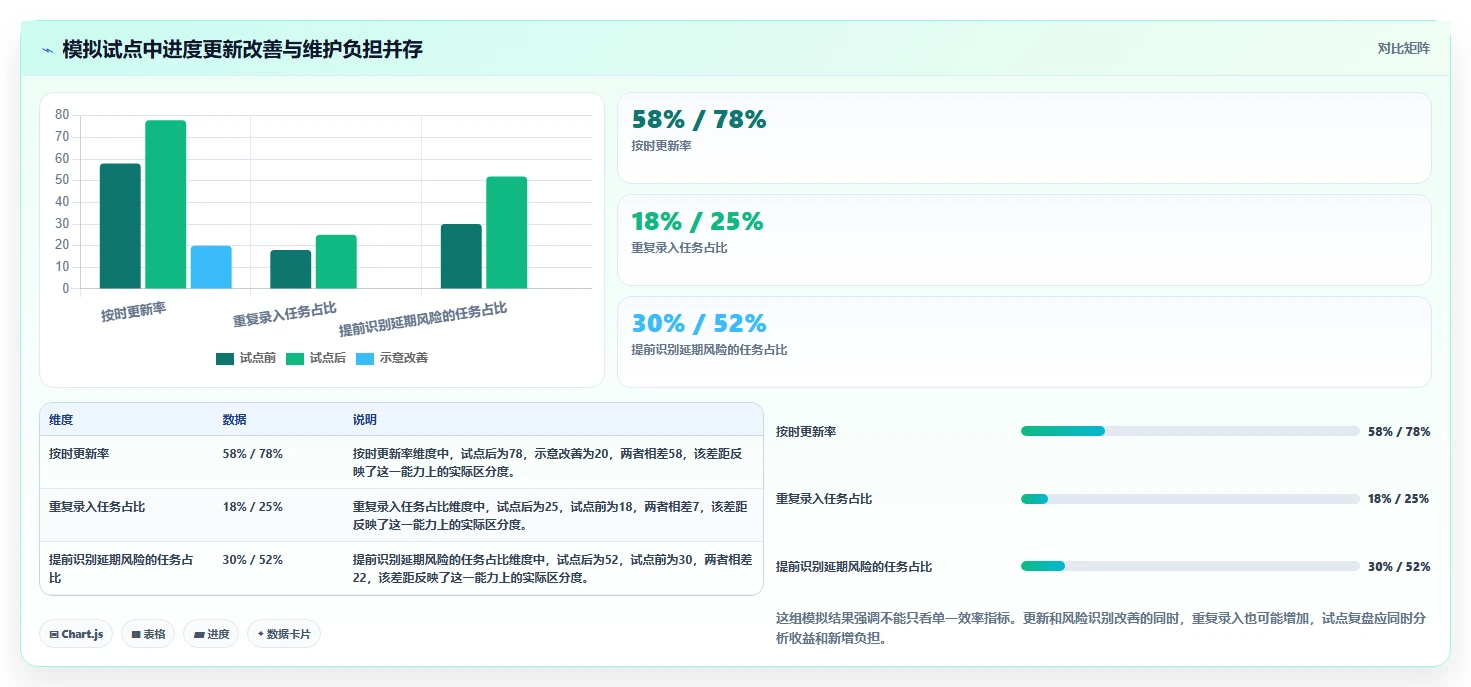Click the summary paragraph starting 这组模拟结果
Image resolution: width=1471 pixels, height=687 pixels.
(x=1100, y=628)
